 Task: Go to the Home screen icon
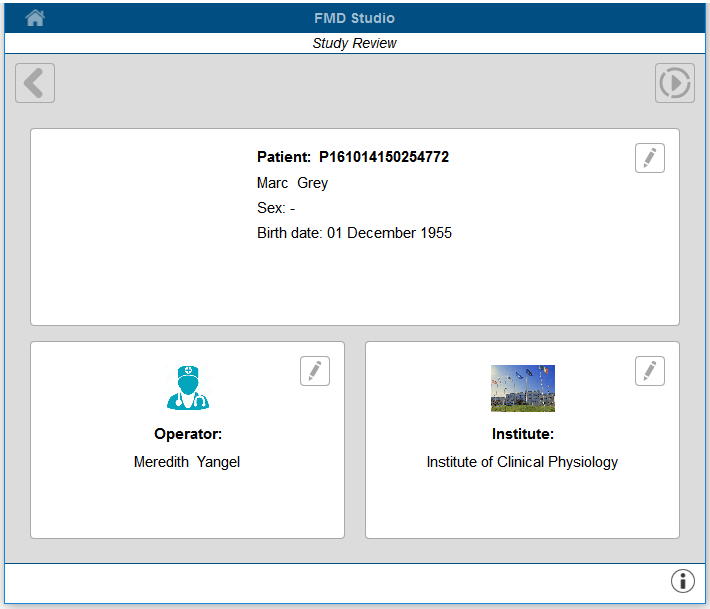[x=35, y=18]
